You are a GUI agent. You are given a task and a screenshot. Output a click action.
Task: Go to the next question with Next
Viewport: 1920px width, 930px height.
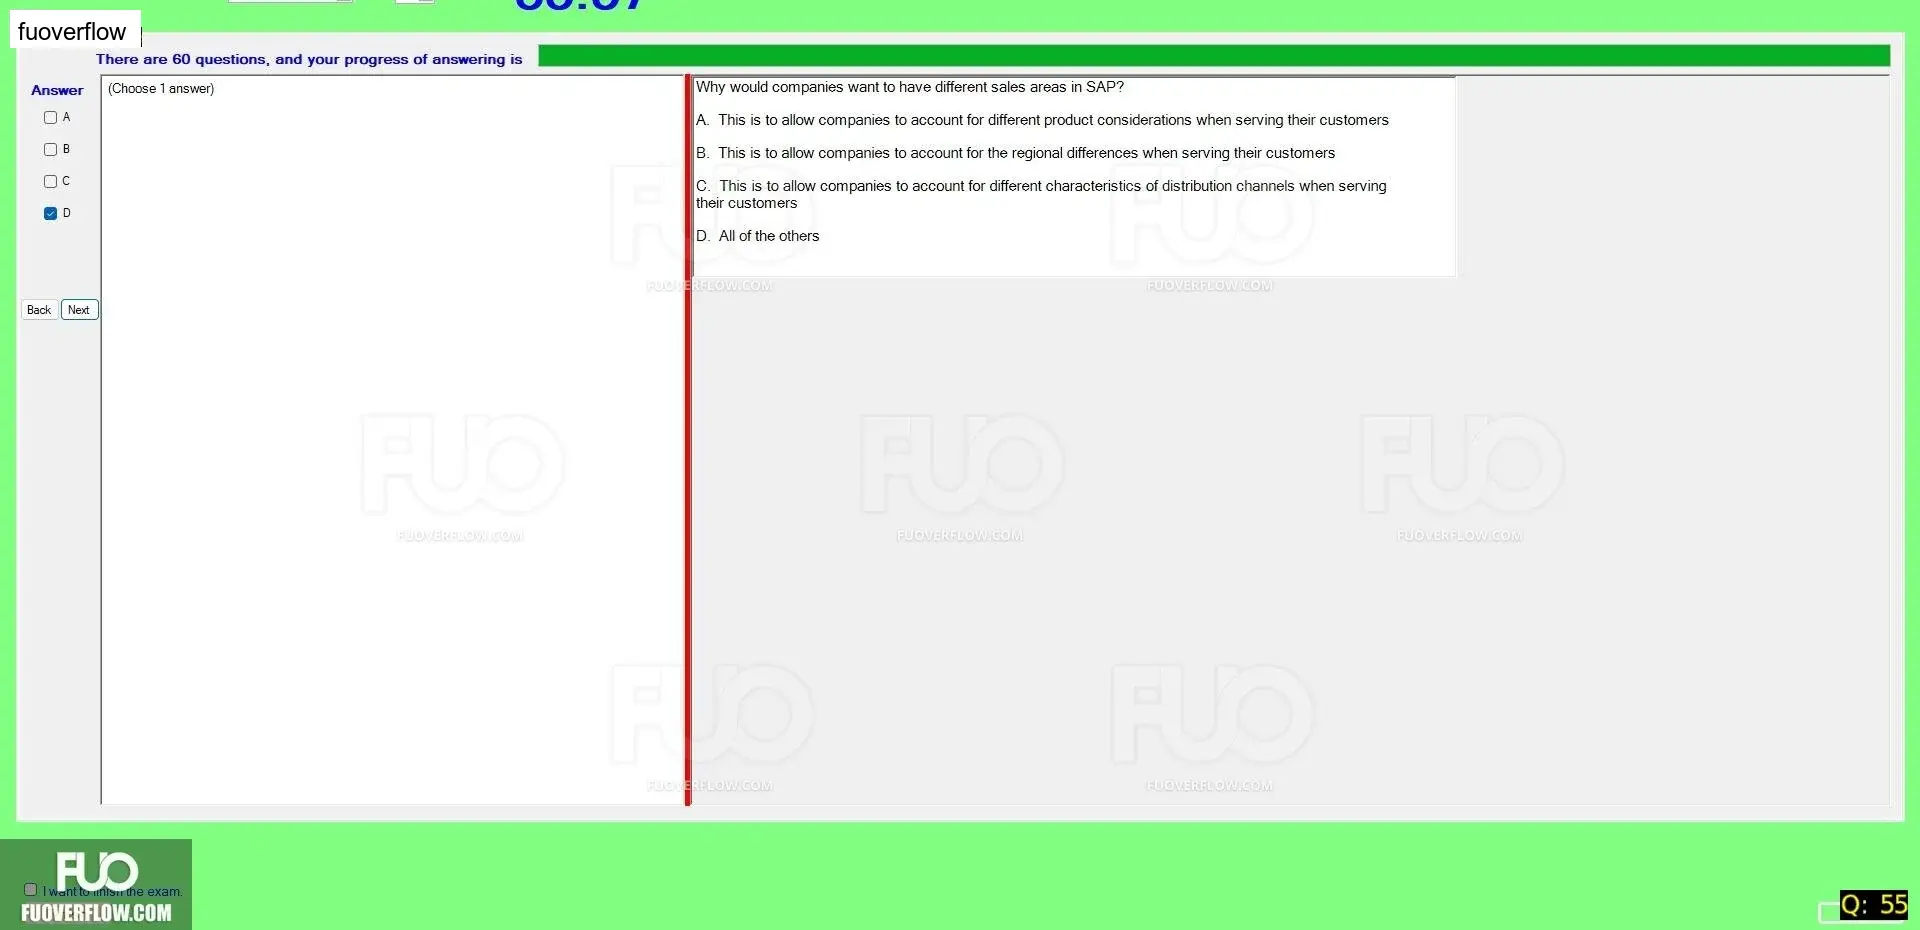click(79, 310)
